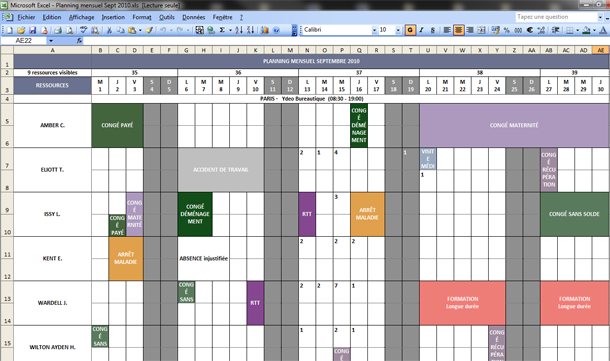Open the Name Box dropdown arrow
Screen dimensions: 610x361
(51, 40)
